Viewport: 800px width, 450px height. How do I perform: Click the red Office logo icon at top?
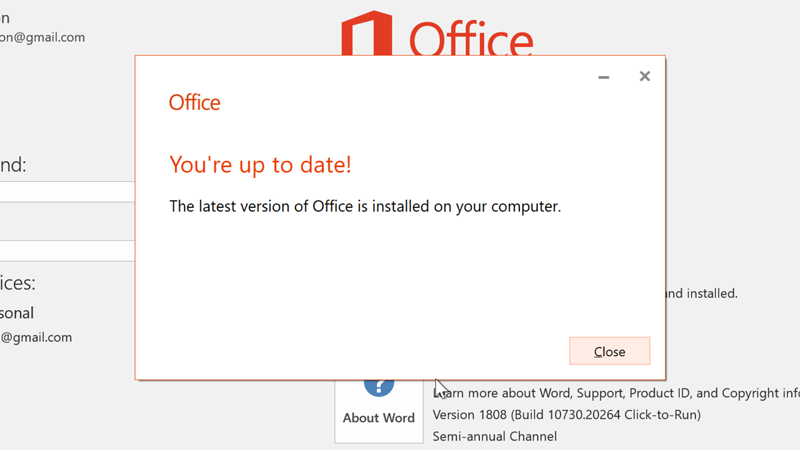(x=367, y=33)
